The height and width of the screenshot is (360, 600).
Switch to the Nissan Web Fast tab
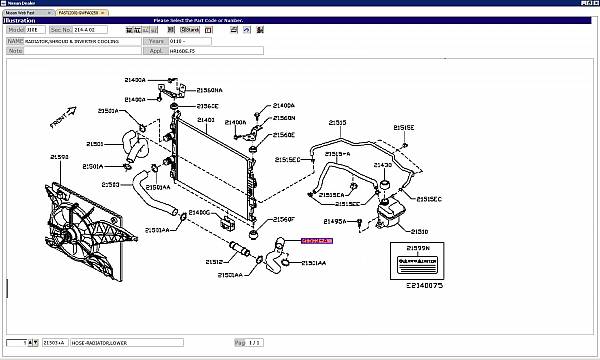pos(25,13)
